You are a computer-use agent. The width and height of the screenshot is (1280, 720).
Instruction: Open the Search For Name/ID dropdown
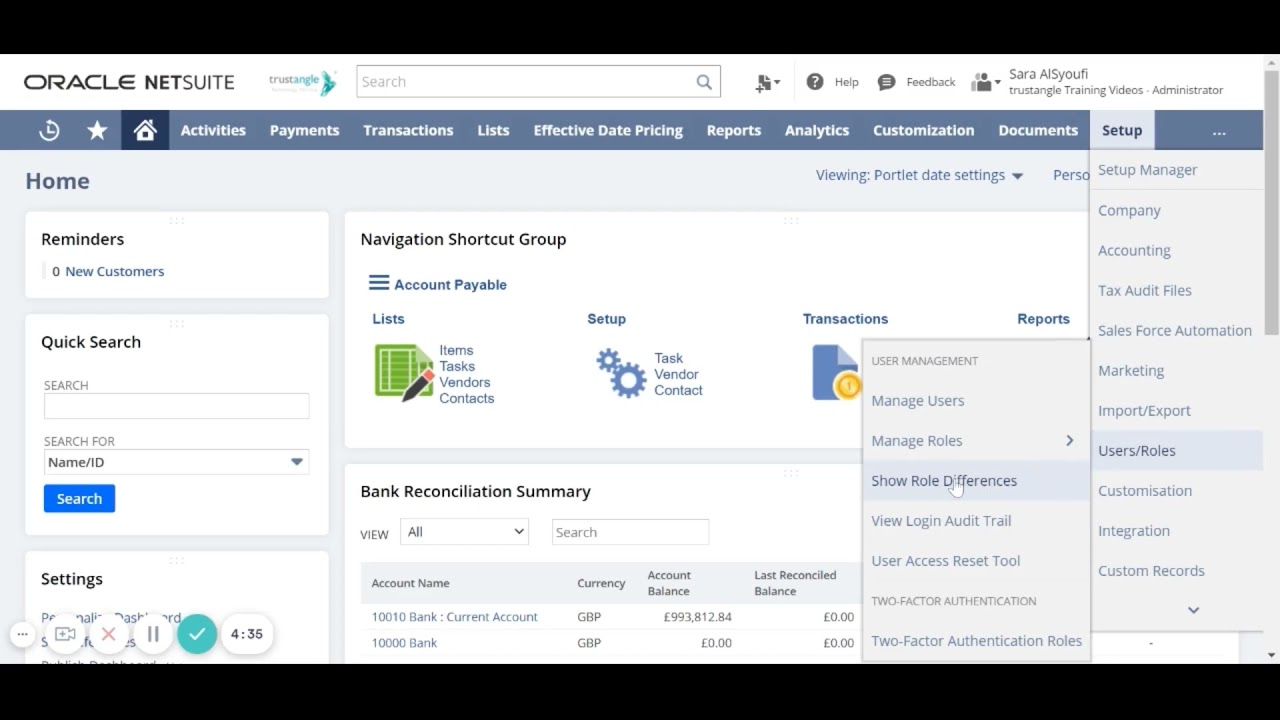(176, 462)
